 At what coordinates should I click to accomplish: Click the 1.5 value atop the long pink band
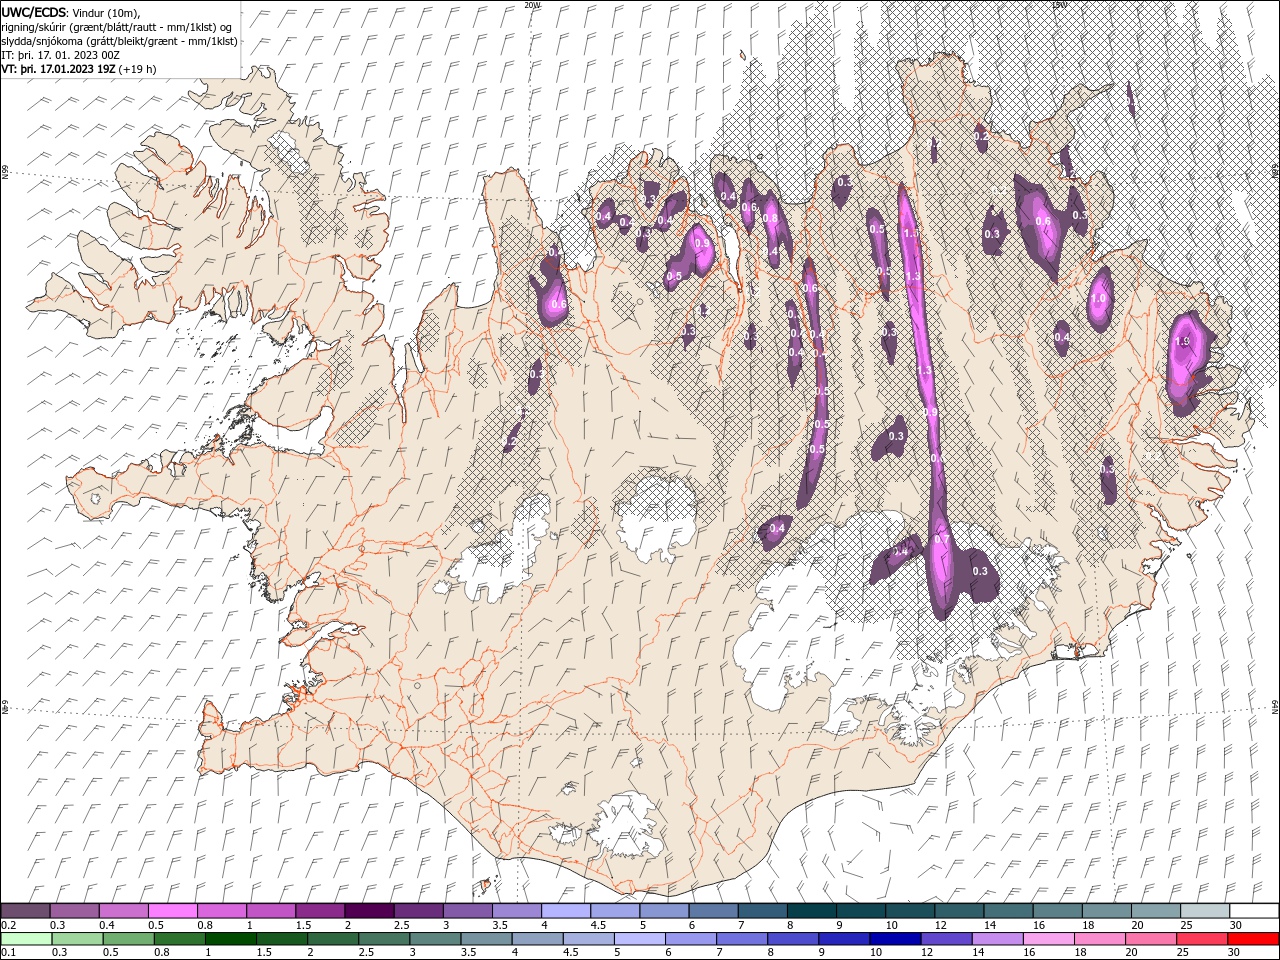910,233
